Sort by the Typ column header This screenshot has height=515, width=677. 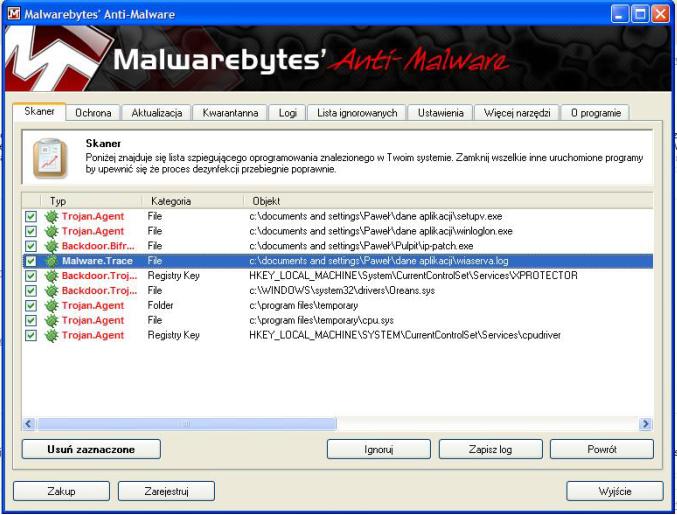pos(91,201)
